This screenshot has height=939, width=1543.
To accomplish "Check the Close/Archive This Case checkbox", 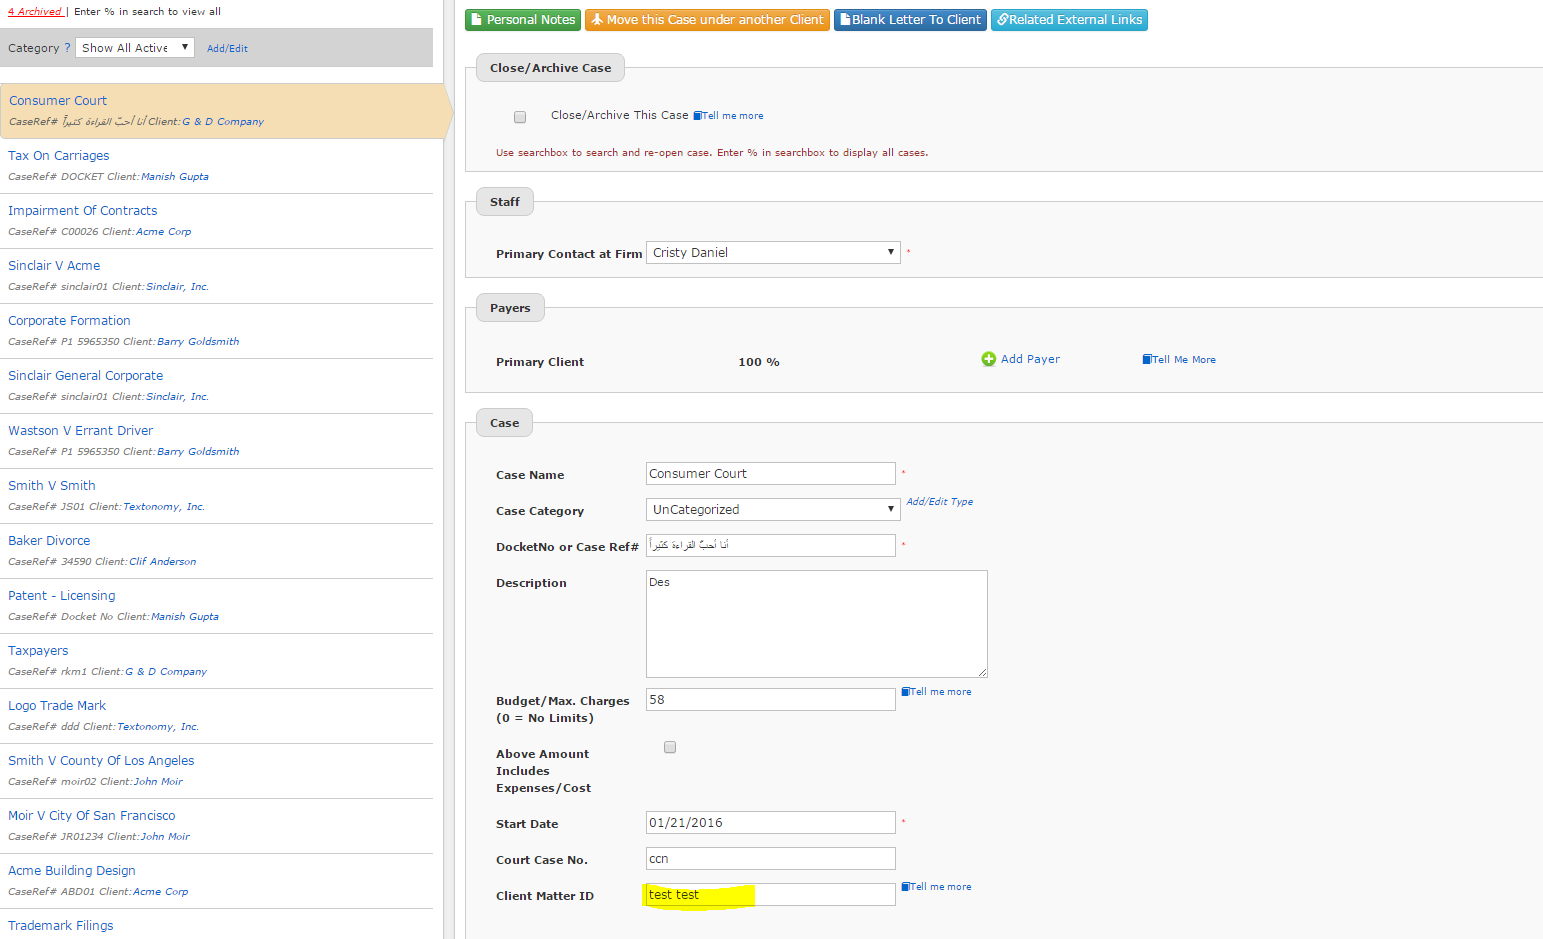I will point(520,117).
